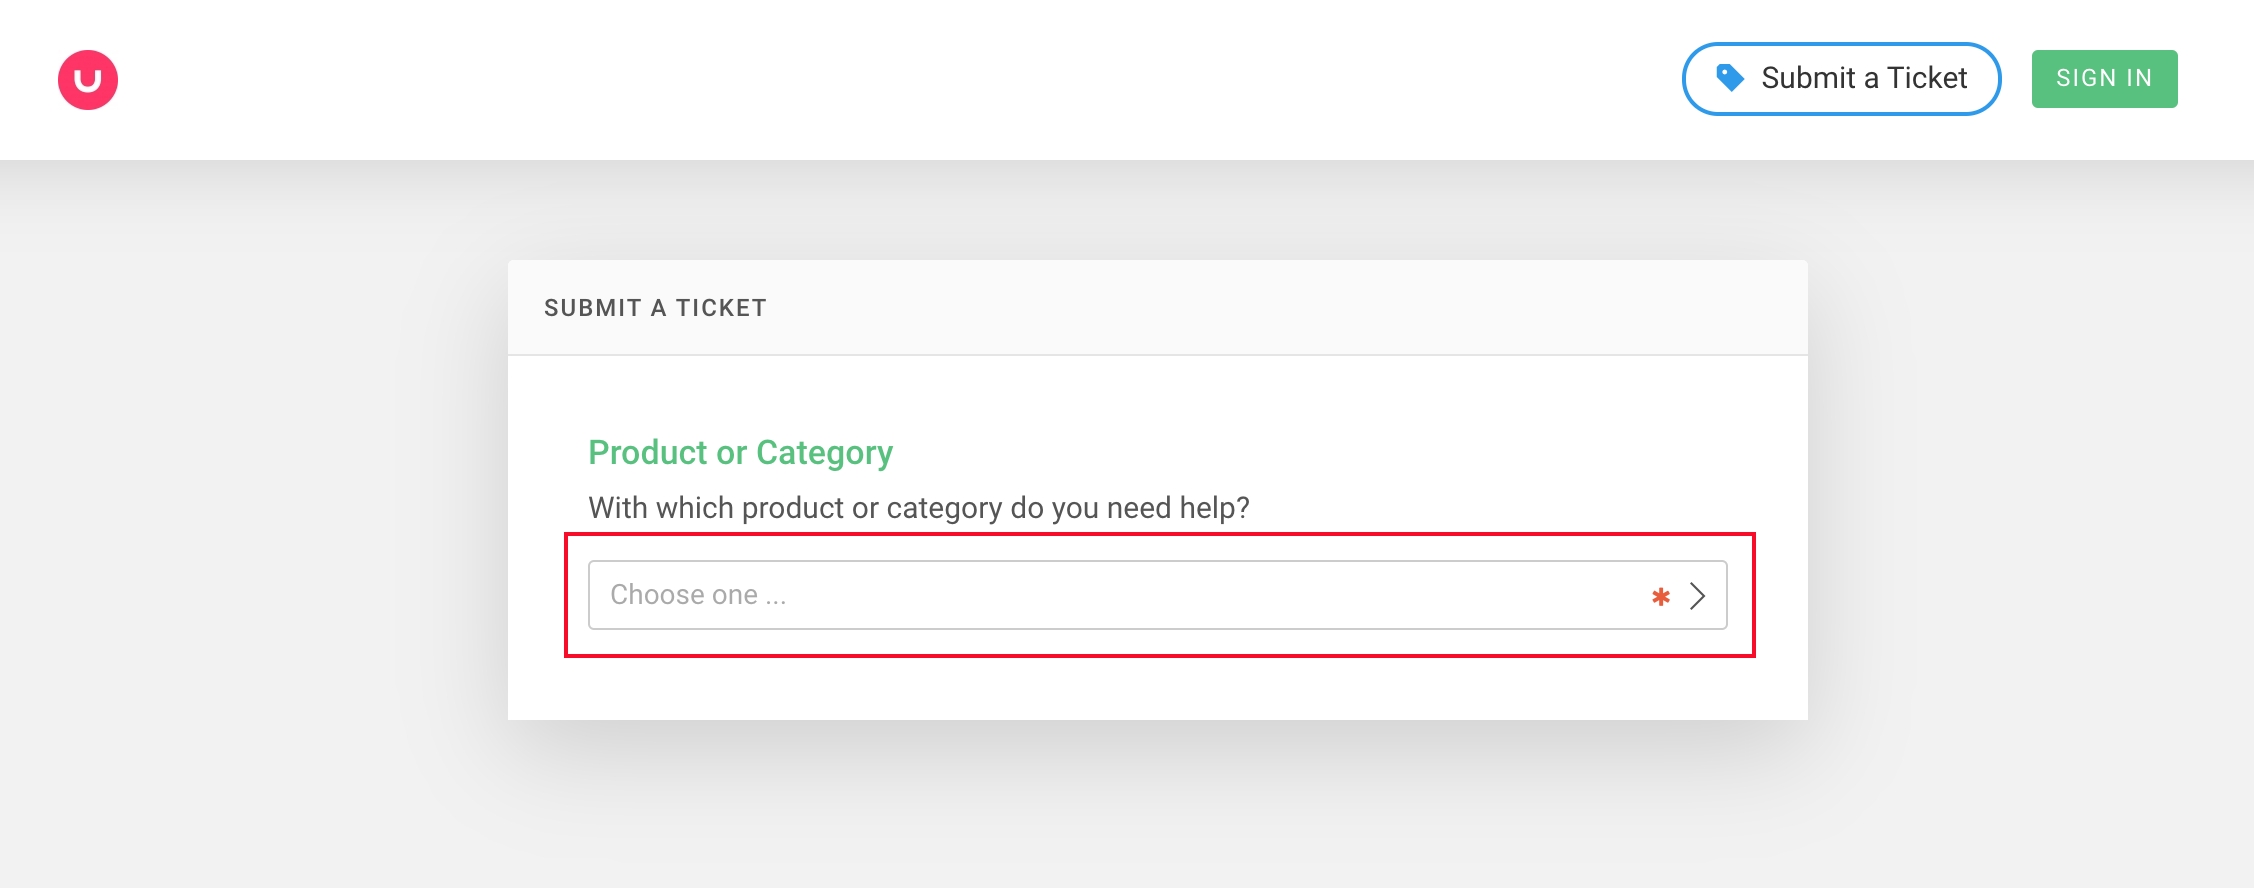Screen dimensions: 2254x888
Task: Open the Submit a Ticket button
Action: point(1841,79)
